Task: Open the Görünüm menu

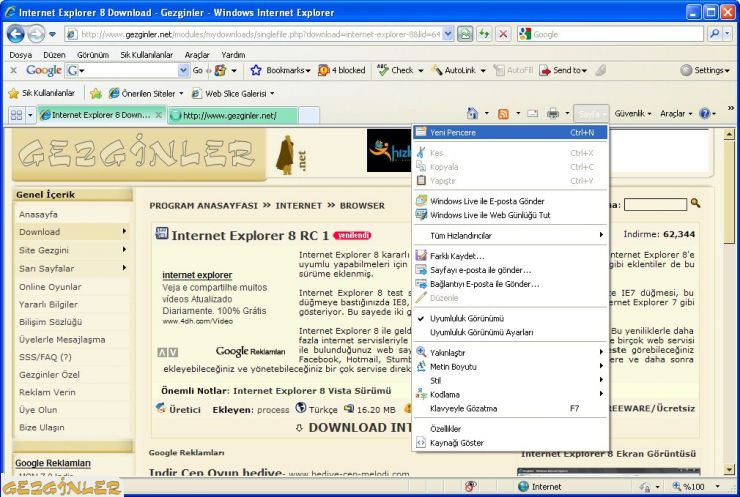Action: pyautogui.click(x=93, y=55)
